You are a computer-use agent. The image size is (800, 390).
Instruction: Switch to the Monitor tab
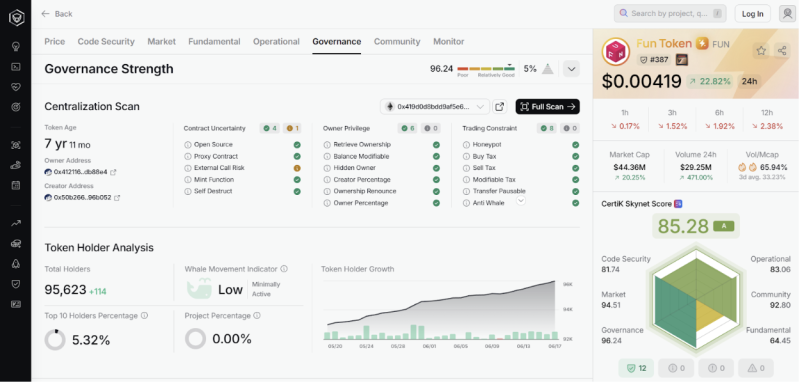tap(448, 41)
